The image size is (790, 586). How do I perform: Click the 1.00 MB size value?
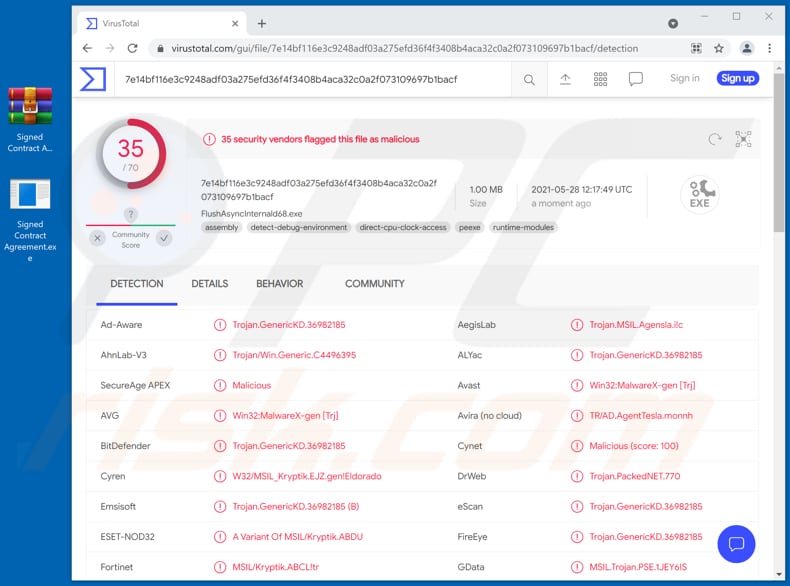point(486,189)
